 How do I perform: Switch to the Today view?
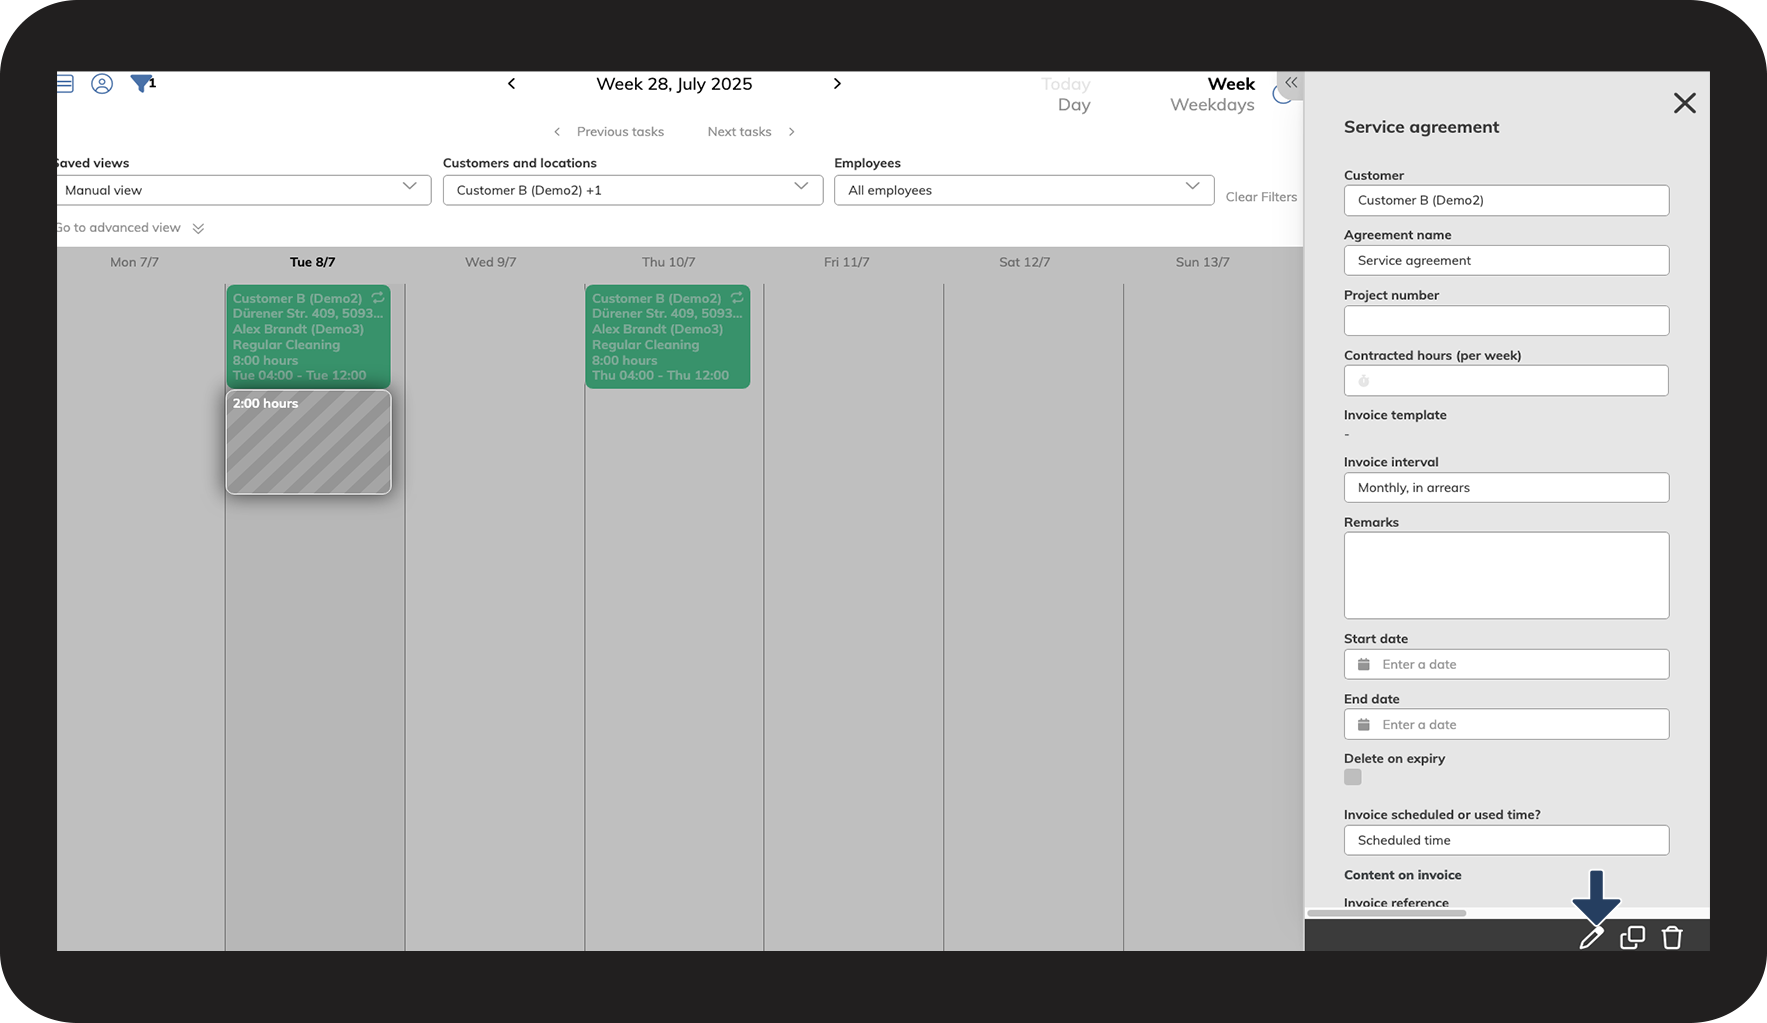tap(1066, 84)
